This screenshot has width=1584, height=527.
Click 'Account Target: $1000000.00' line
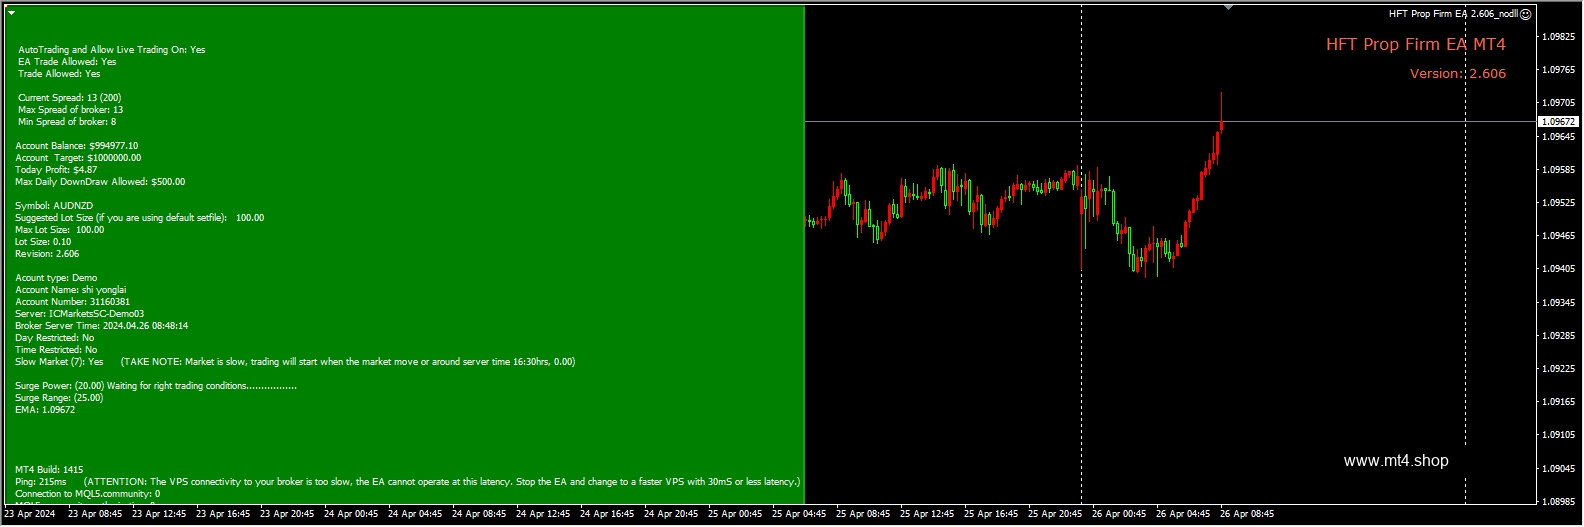[x=78, y=158]
